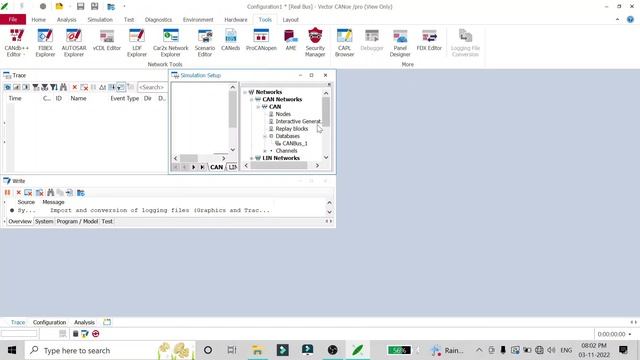Open the vCDL Editor
The image size is (640, 360).
[x=107, y=40]
